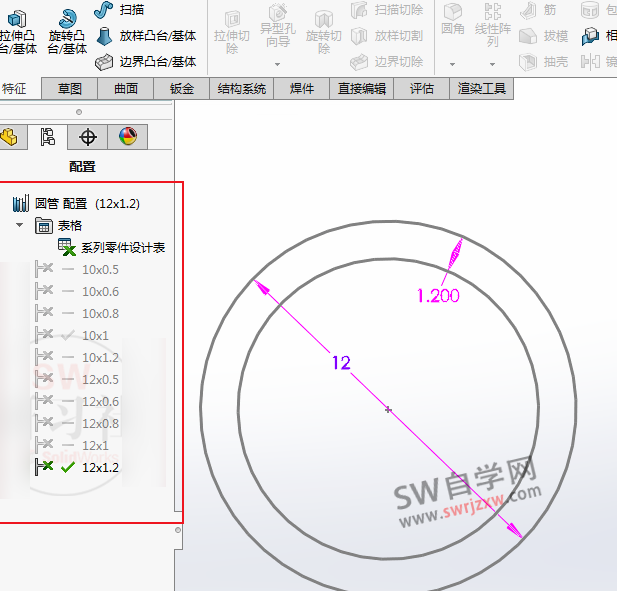The height and width of the screenshot is (591, 617).
Task: Click the Linear Pattern (线性阵列) tool
Action: 493,25
